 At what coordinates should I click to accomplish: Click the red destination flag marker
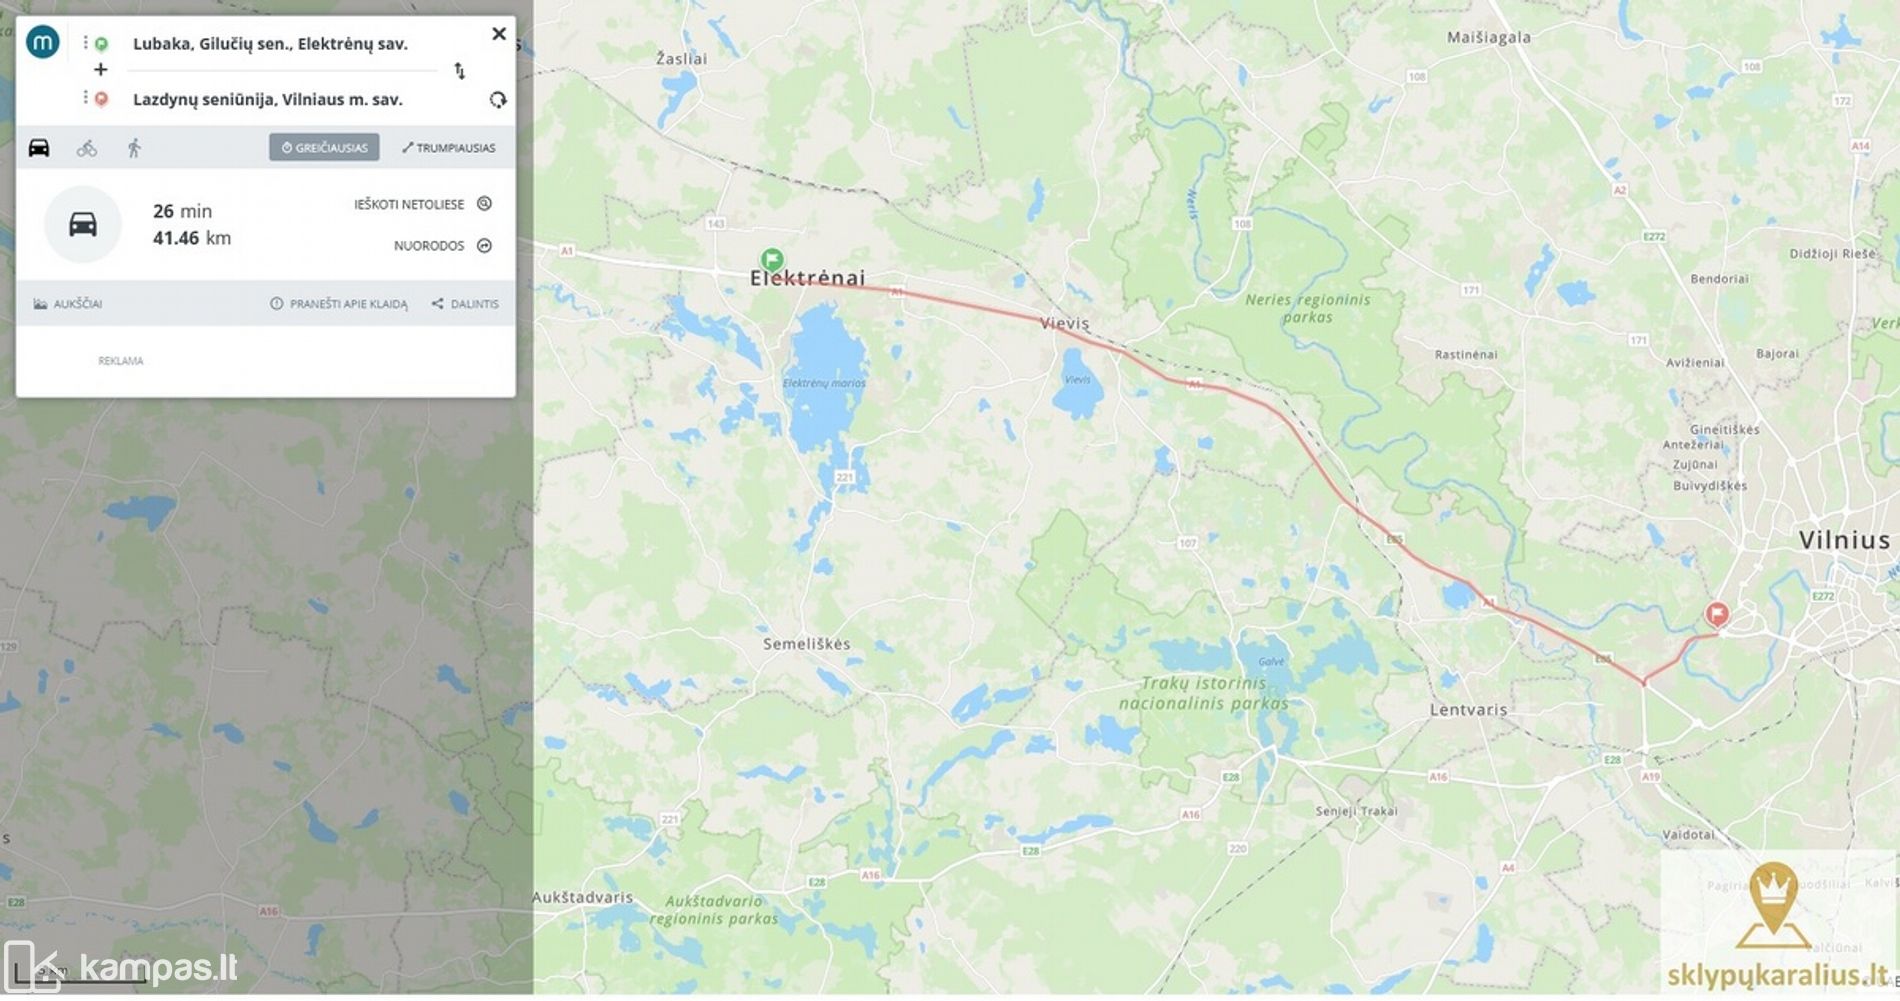click(x=1717, y=614)
